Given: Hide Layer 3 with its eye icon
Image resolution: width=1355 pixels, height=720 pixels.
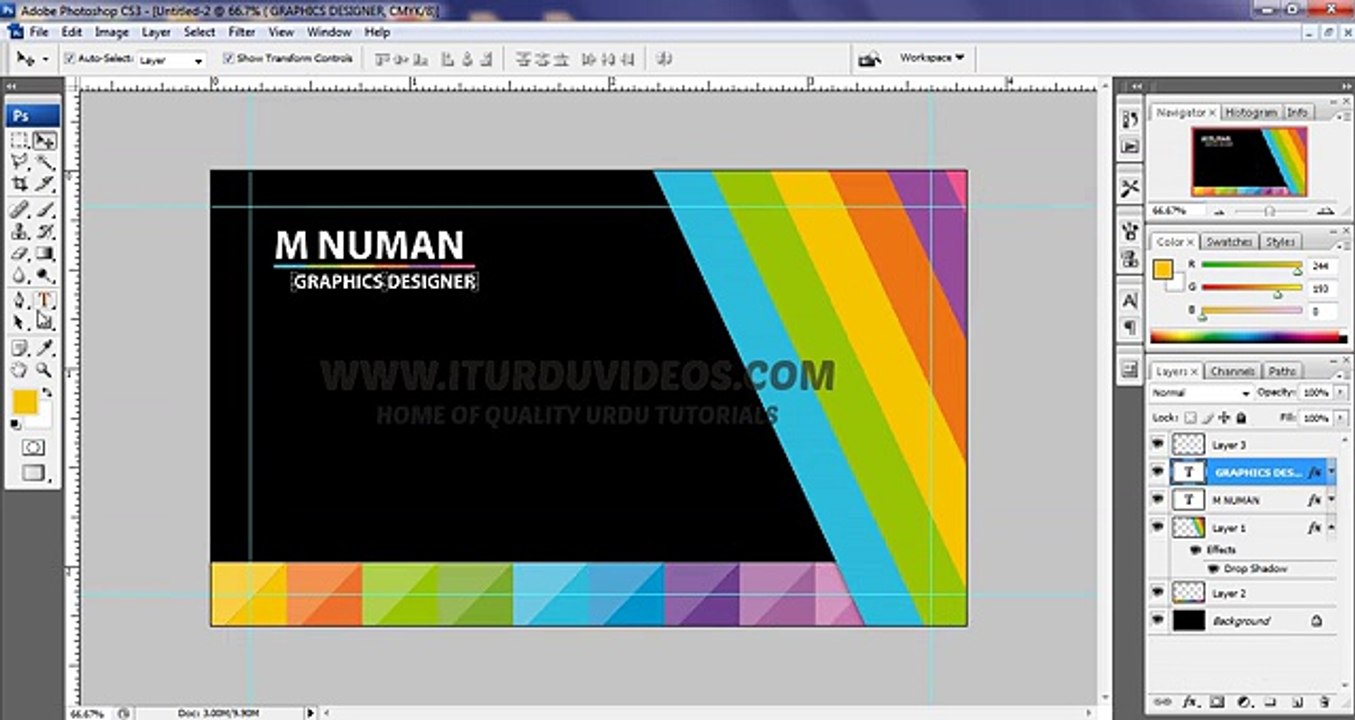Looking at the screenshot, I should (1159, 444).
